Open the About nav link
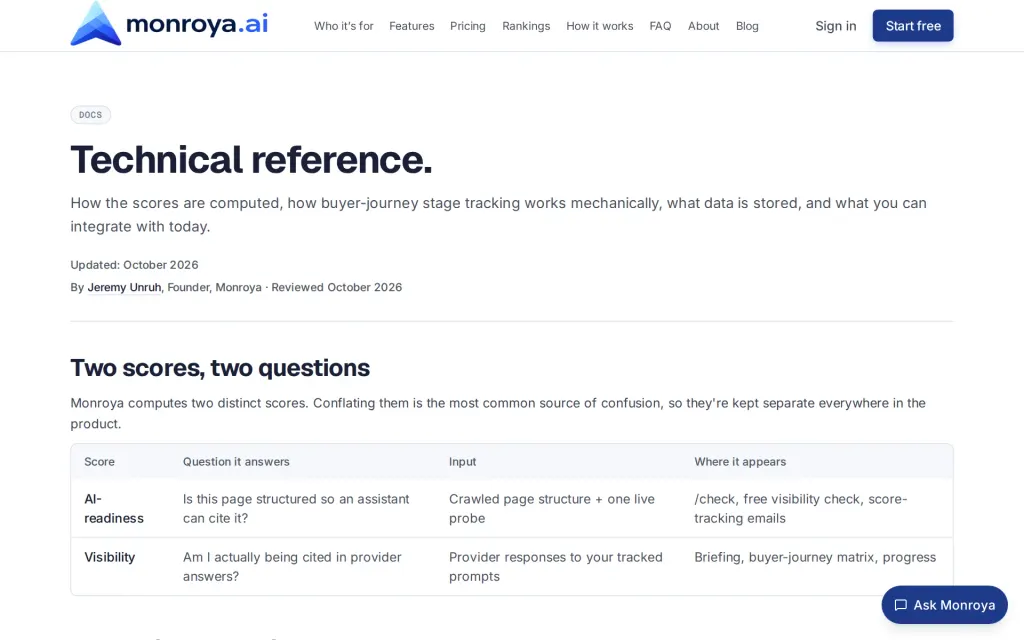This screenshot has width=1024, height=640. pyautogui.click(x=703, y=26)
